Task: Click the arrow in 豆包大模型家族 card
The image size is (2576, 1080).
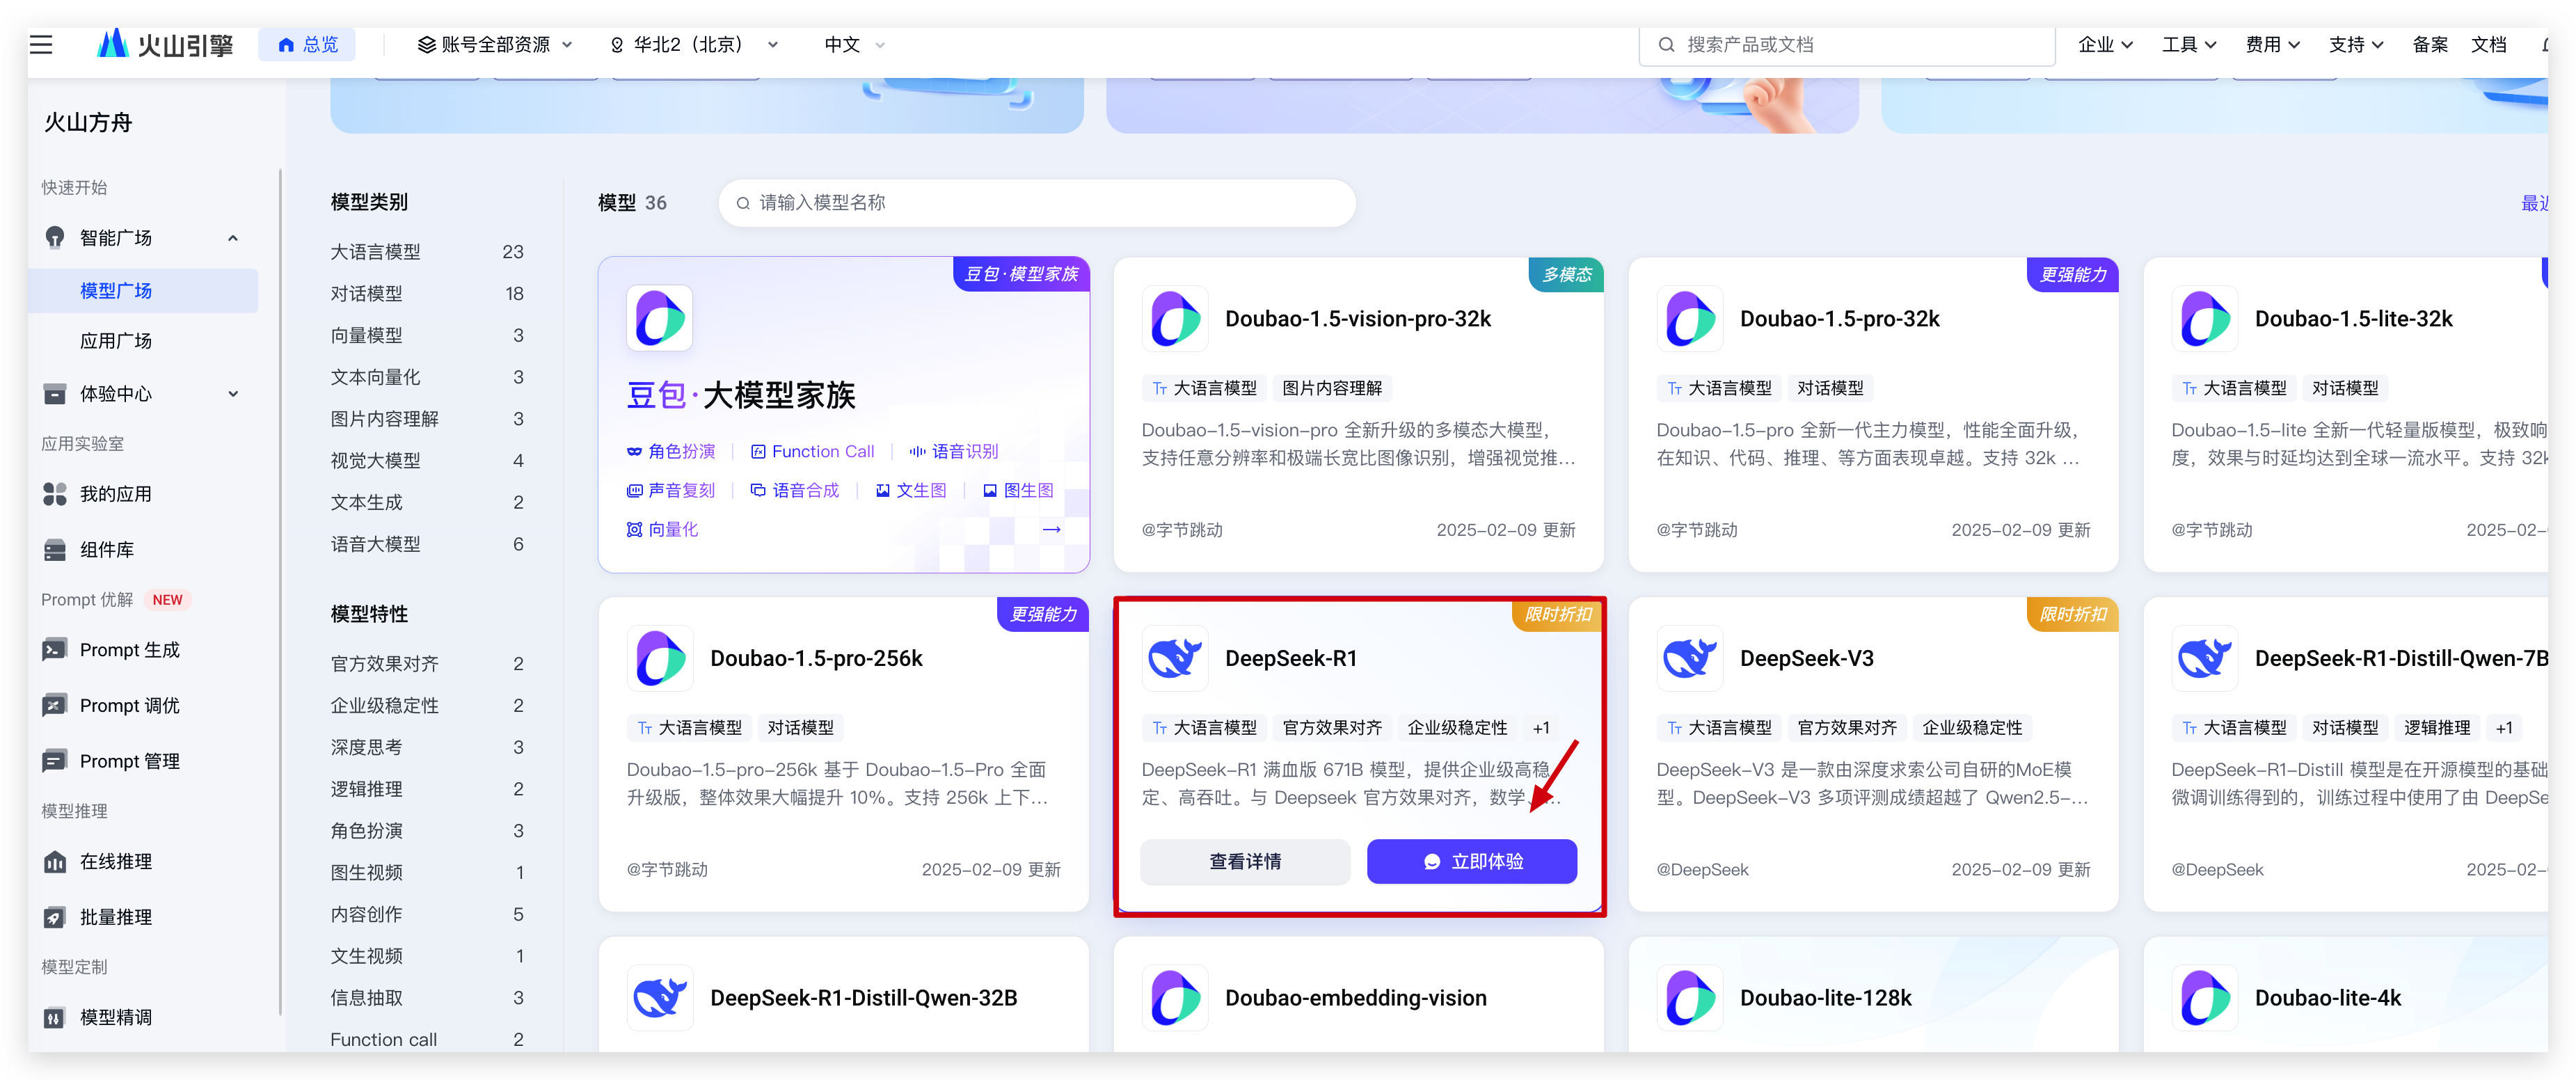Action: (x=1051, y=529)
